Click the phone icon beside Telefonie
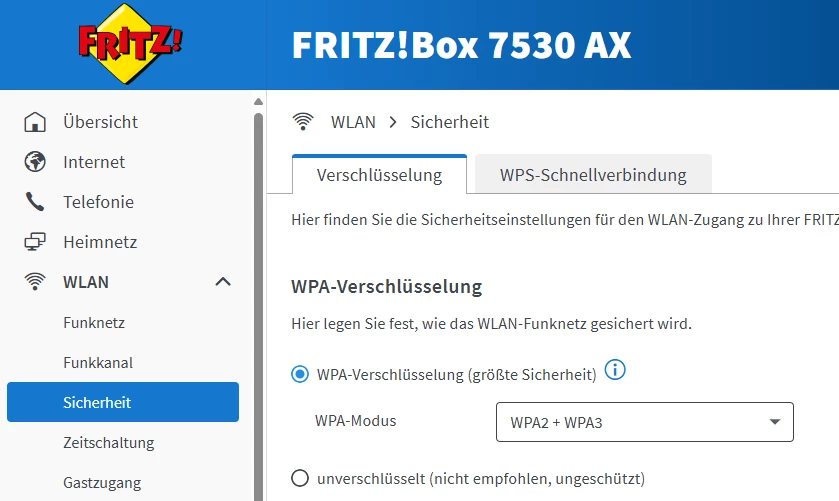839x501 pixels. pos(35,202)
